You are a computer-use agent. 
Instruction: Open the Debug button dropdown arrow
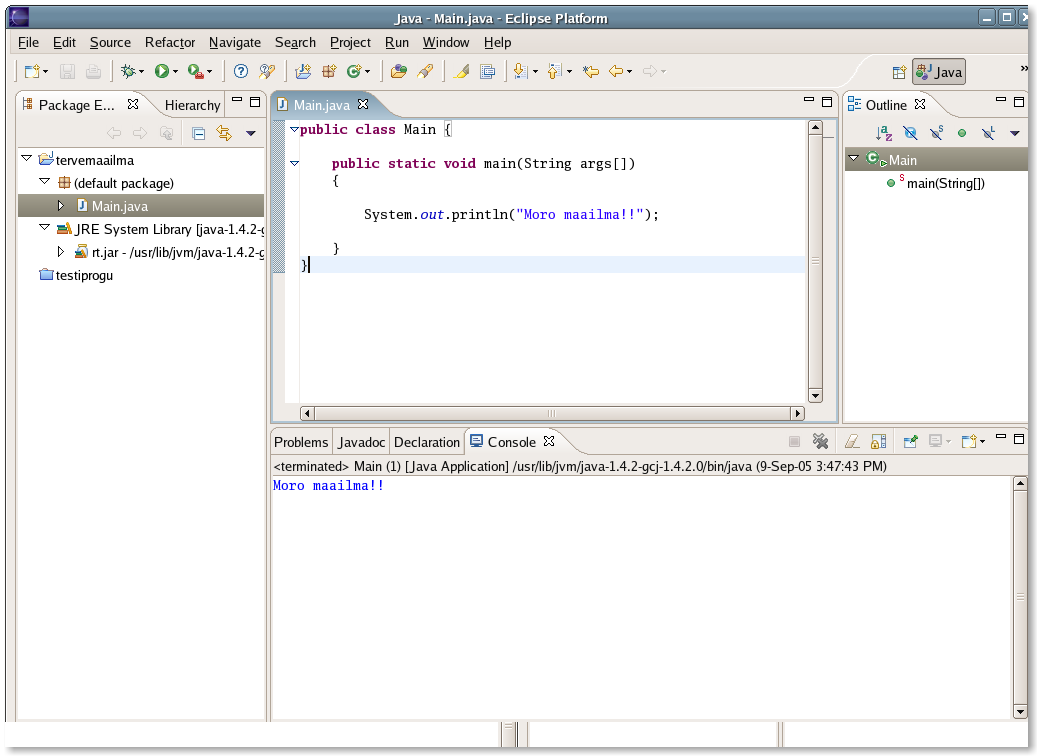pos(142,71)
